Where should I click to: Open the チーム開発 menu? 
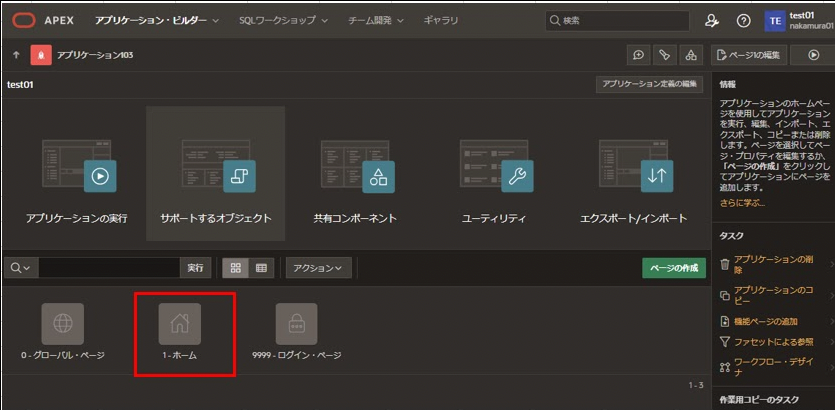click(x=376, y=20)
